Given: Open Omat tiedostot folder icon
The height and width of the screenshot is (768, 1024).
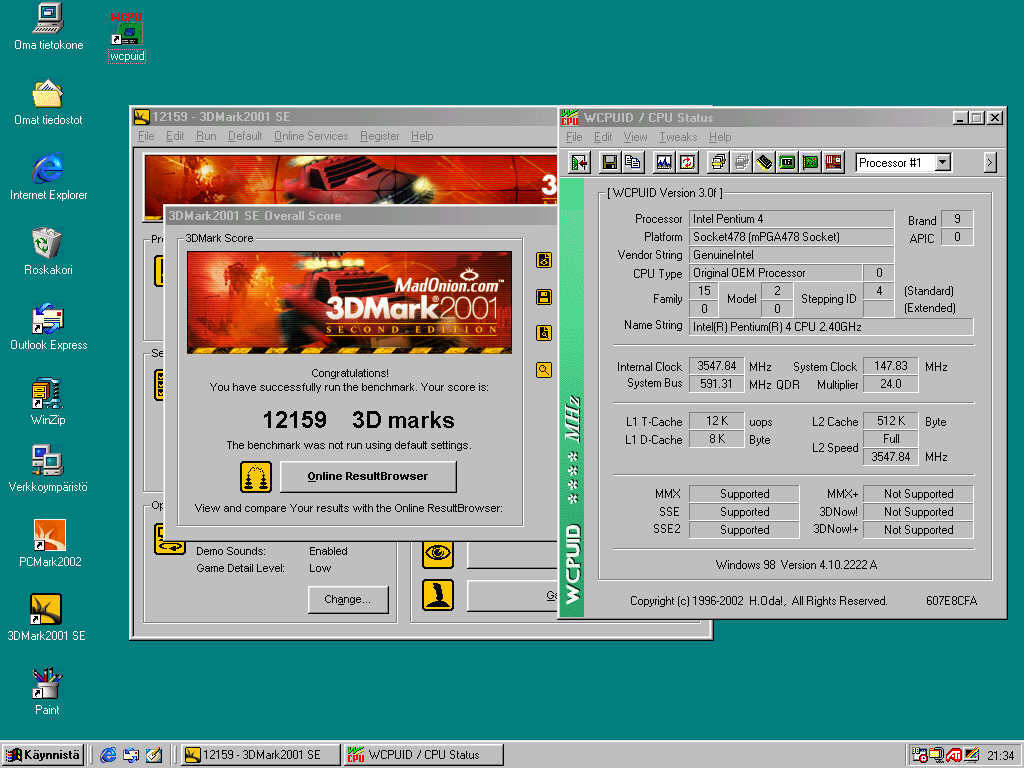Looking at the screenshot, I should (48, 102).
